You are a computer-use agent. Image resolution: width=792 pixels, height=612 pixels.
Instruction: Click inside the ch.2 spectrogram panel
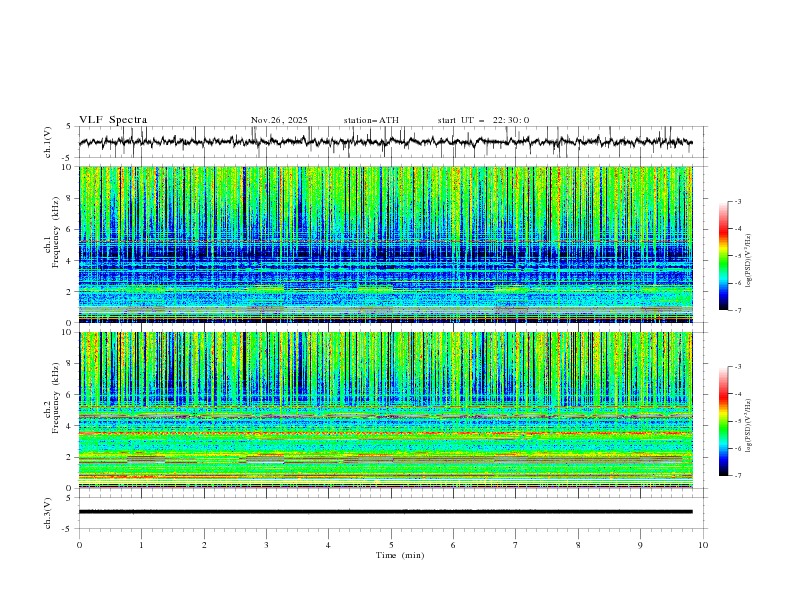click(x=386, y=409)
